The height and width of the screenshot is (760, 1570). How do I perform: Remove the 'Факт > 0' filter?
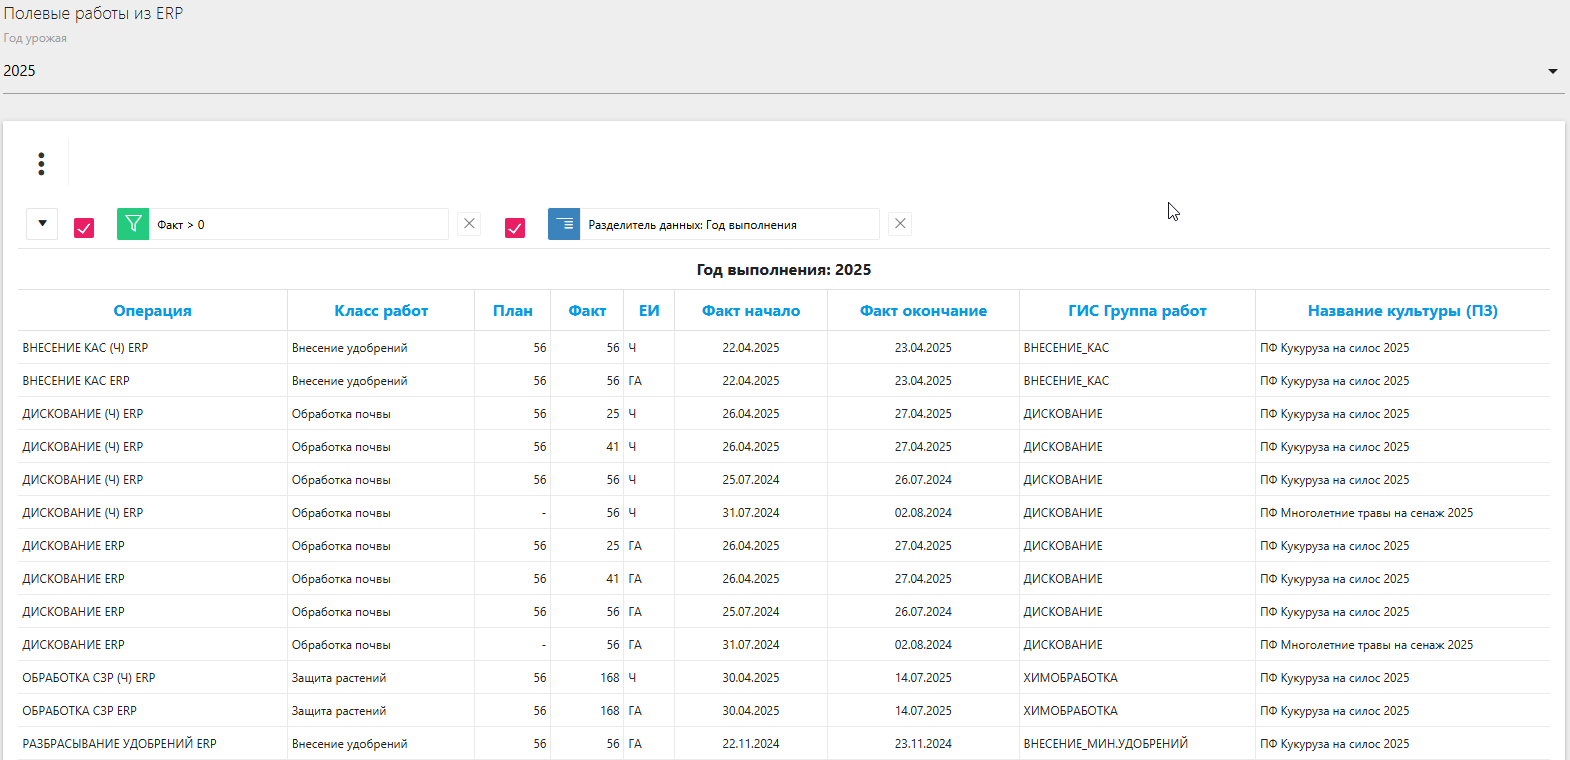coord(469,224)
